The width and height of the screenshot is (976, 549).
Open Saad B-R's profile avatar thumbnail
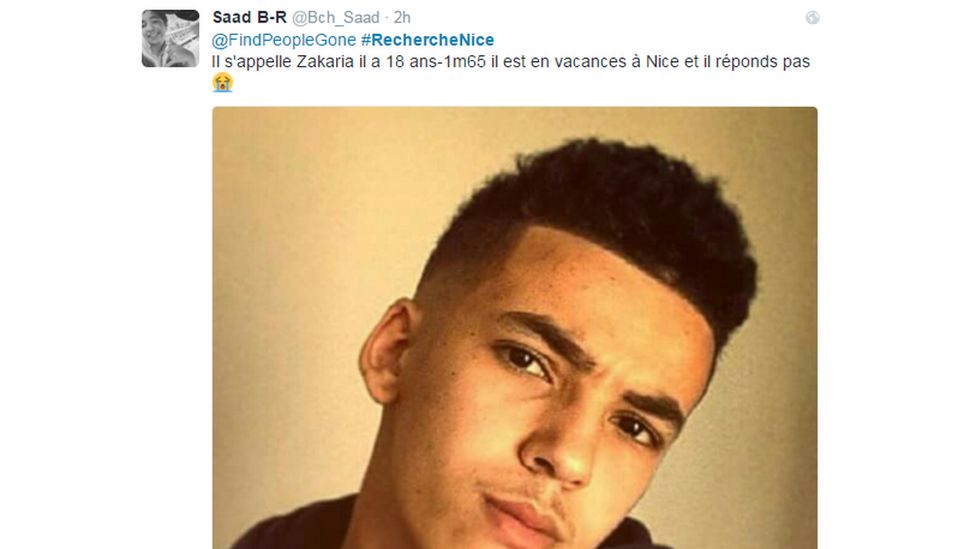click(x=171, y=38)
